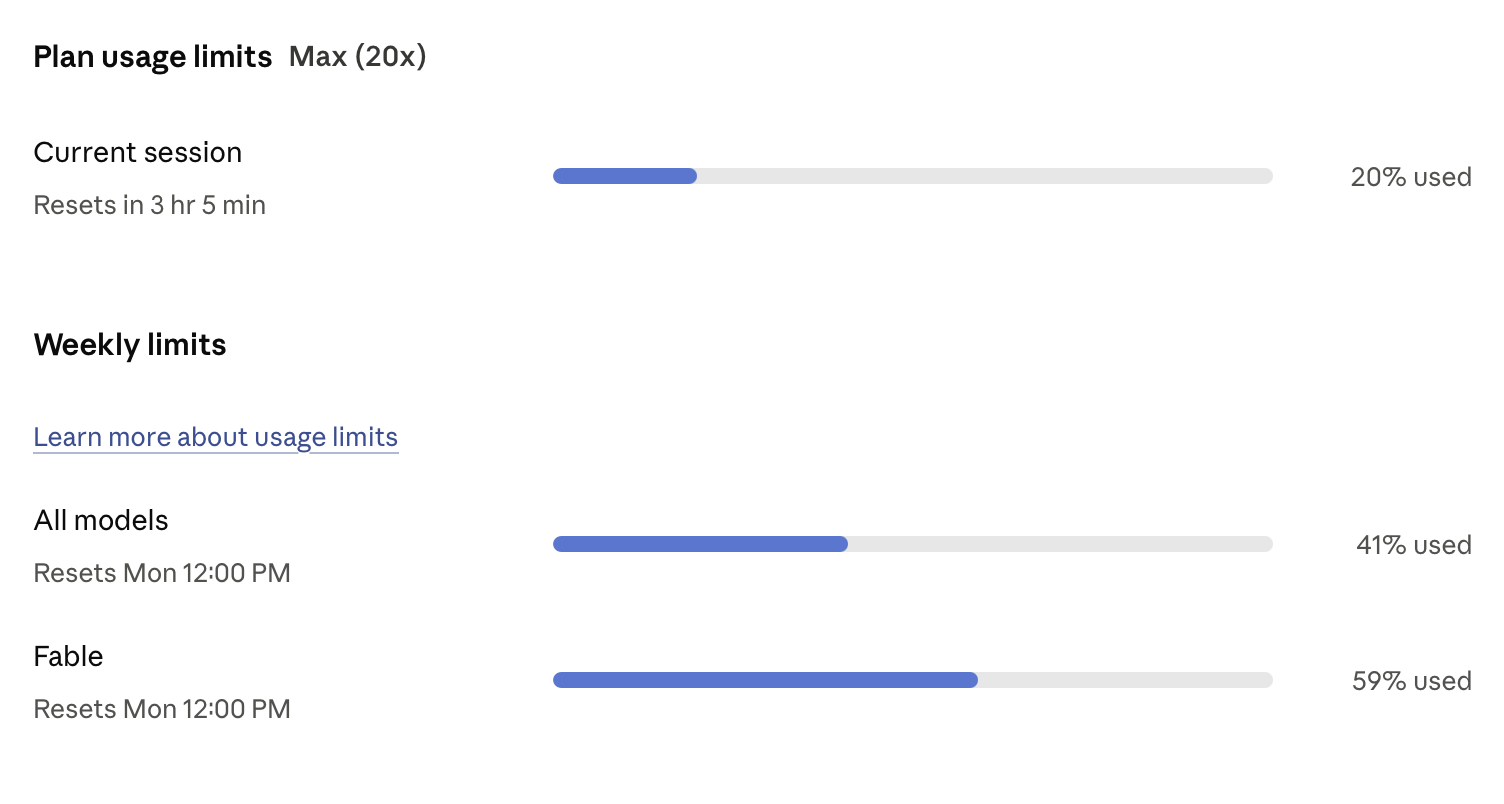Screen dimensions: 1504x804
Task: Click the 41% used text
Action: (1414, 545)
